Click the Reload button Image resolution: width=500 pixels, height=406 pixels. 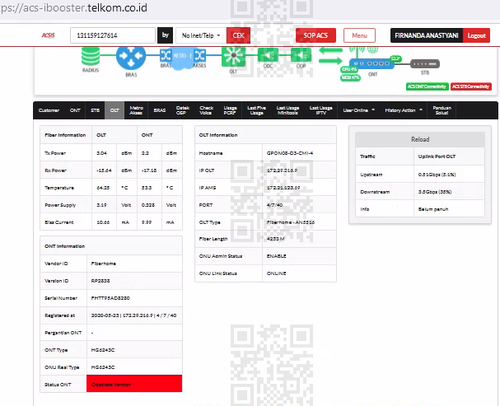click(420, 139)
